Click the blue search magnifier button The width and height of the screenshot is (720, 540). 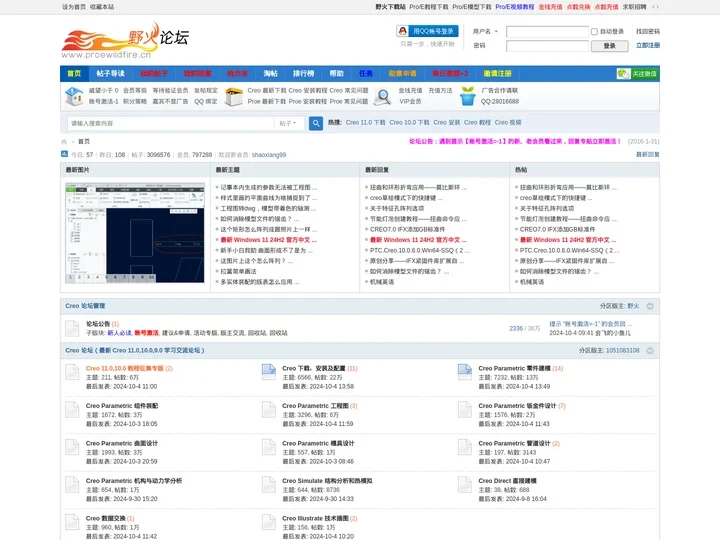tap(315, 123)
